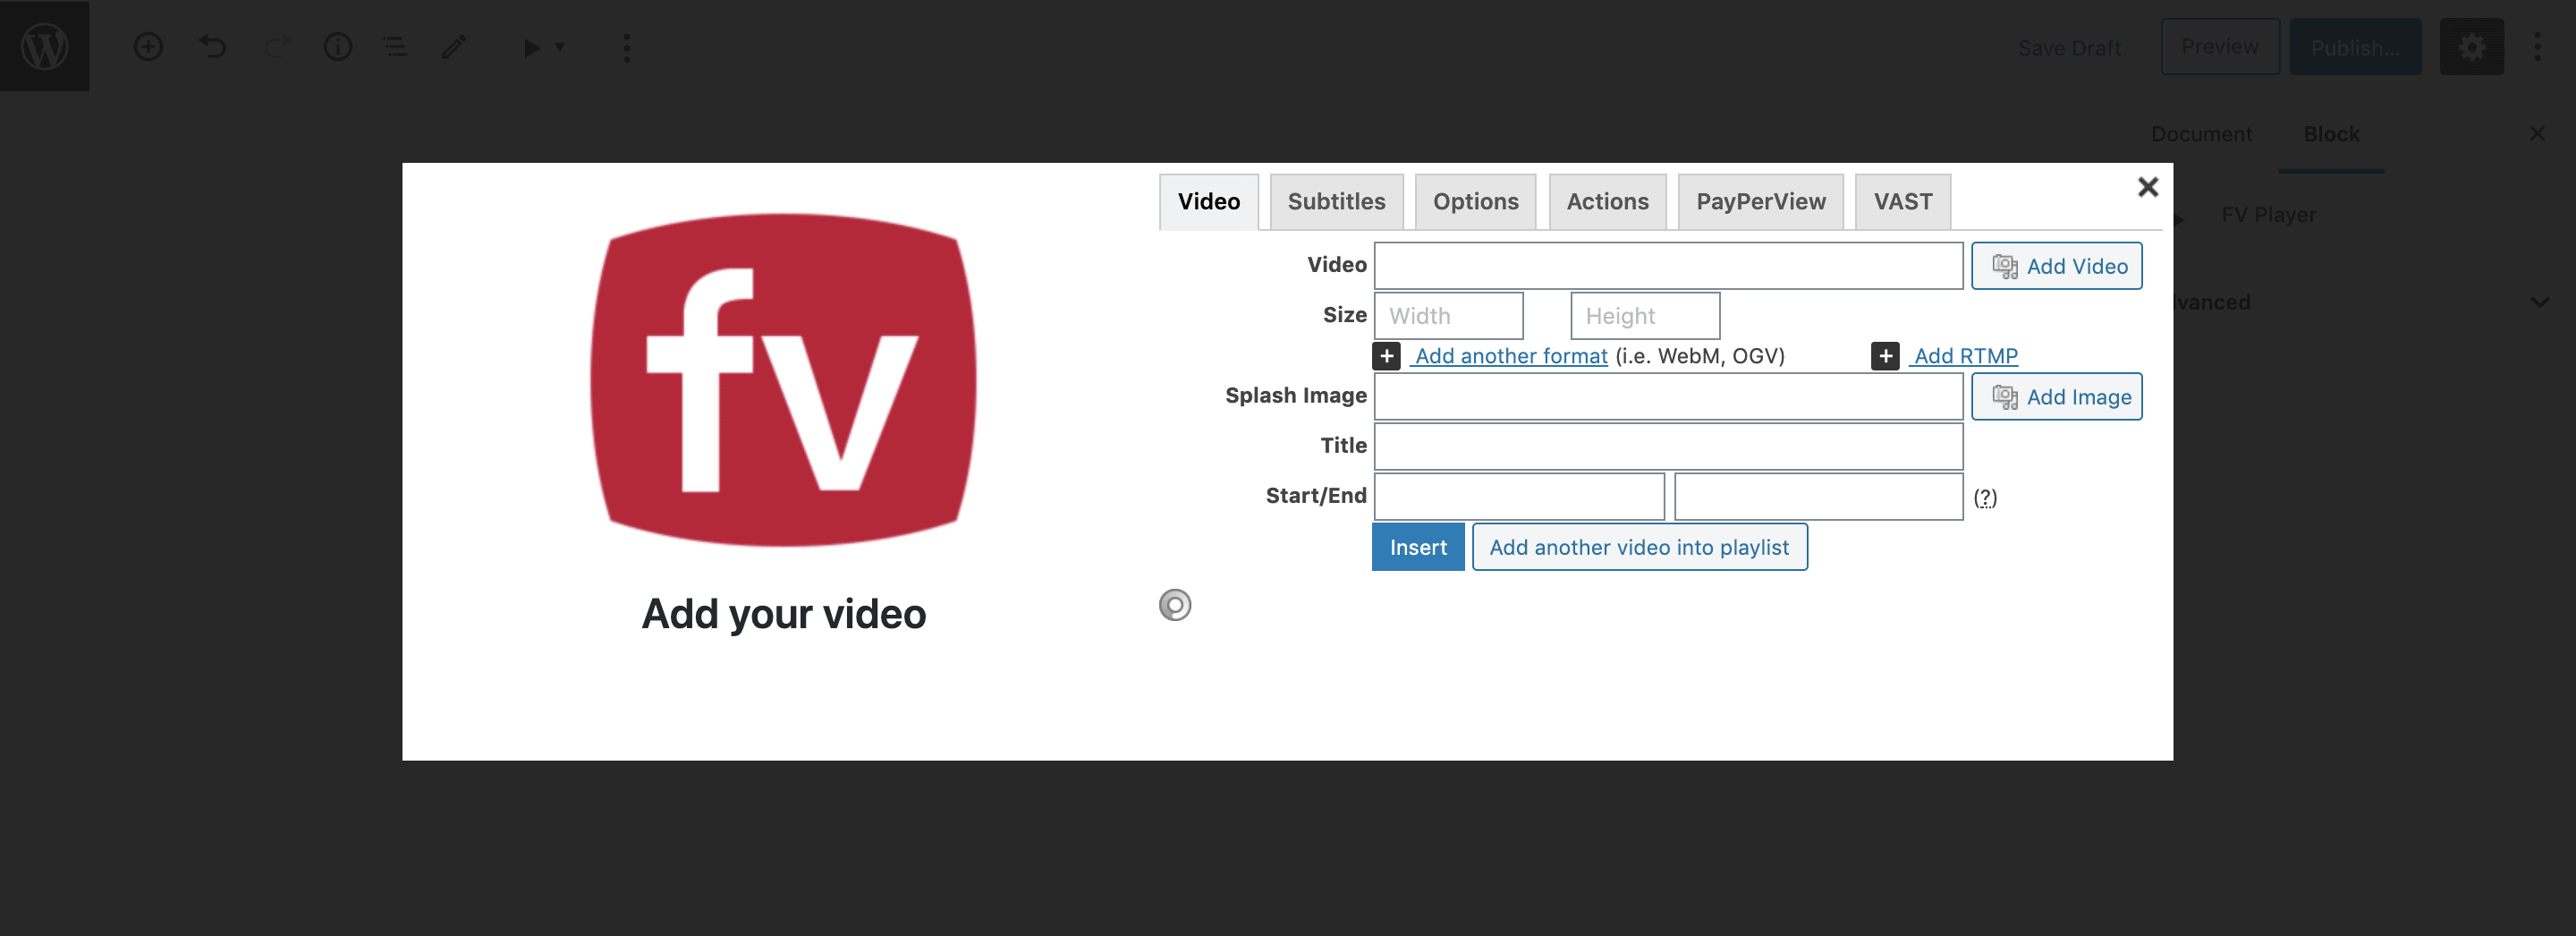Click the Add RTMP link
Viewport: 2576px width, 936px height.
[1965, 356]
